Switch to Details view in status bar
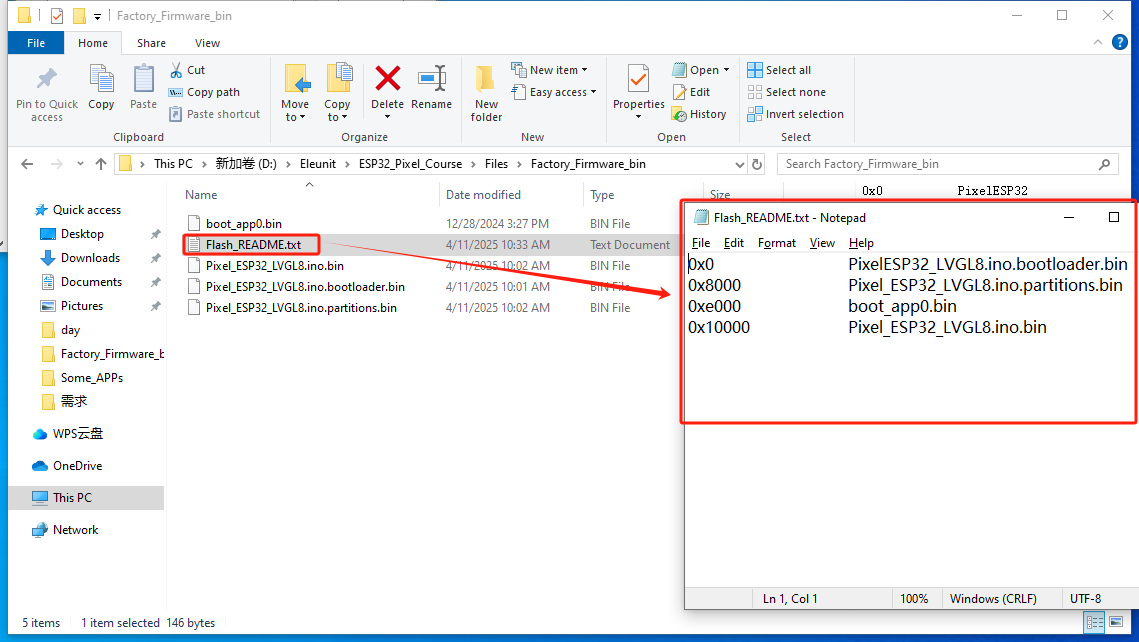The height and width of the screenshot is (642, 1139). (x=1094, y=622)
